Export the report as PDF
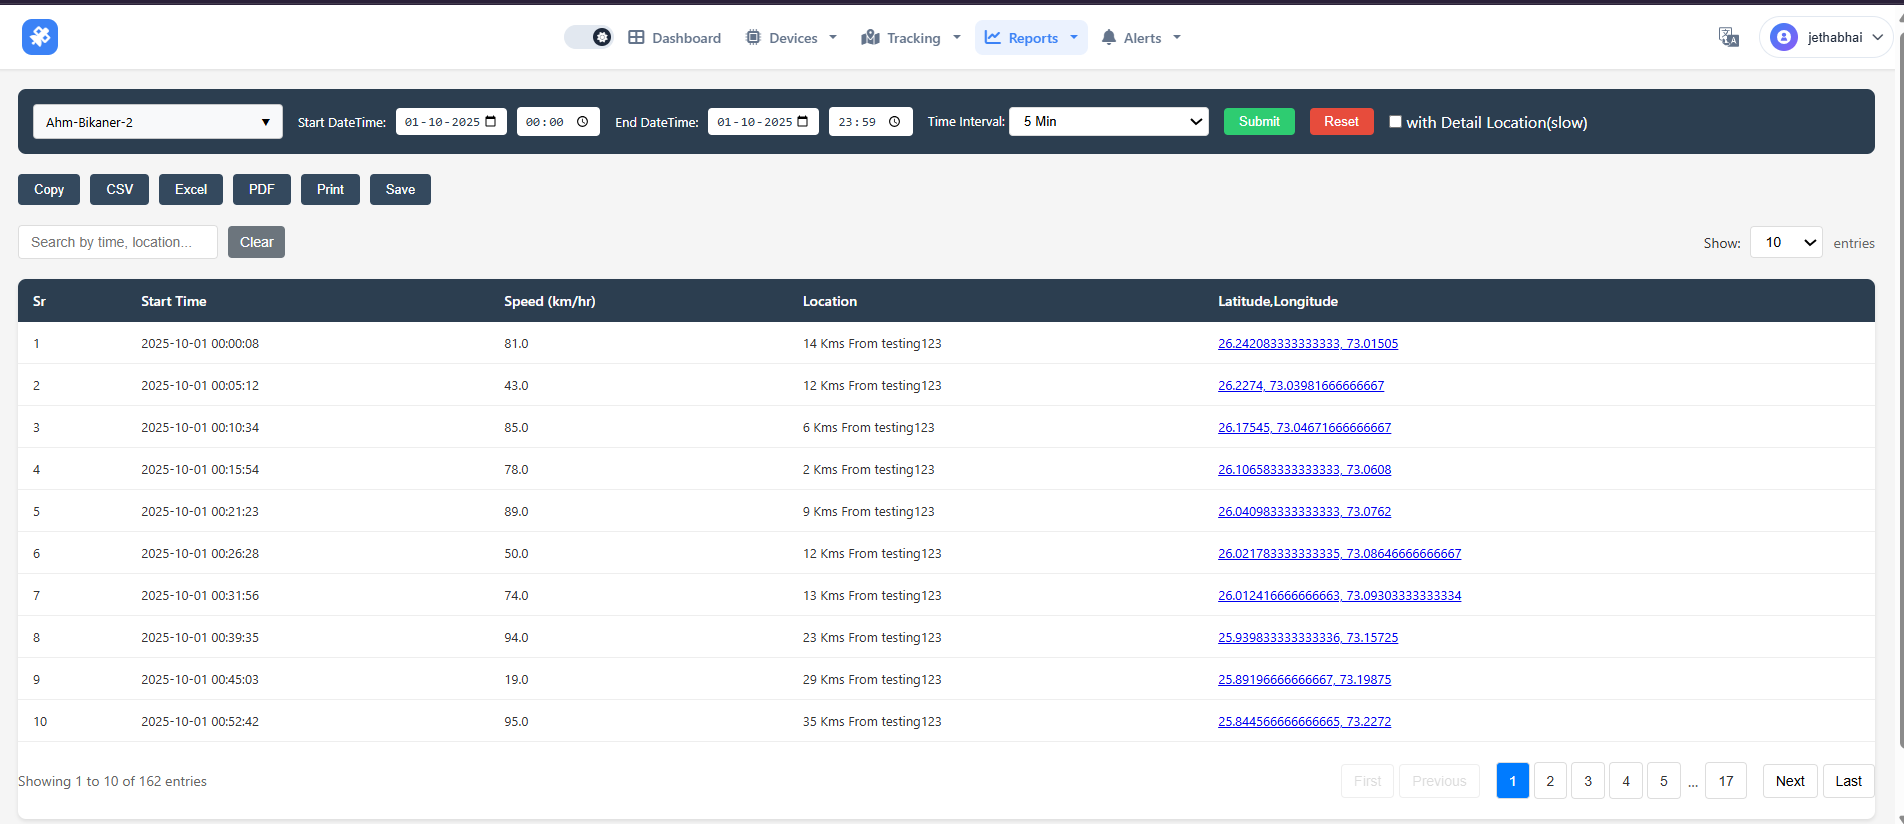This screenshot has width=1904, height=824. (261, 190)
